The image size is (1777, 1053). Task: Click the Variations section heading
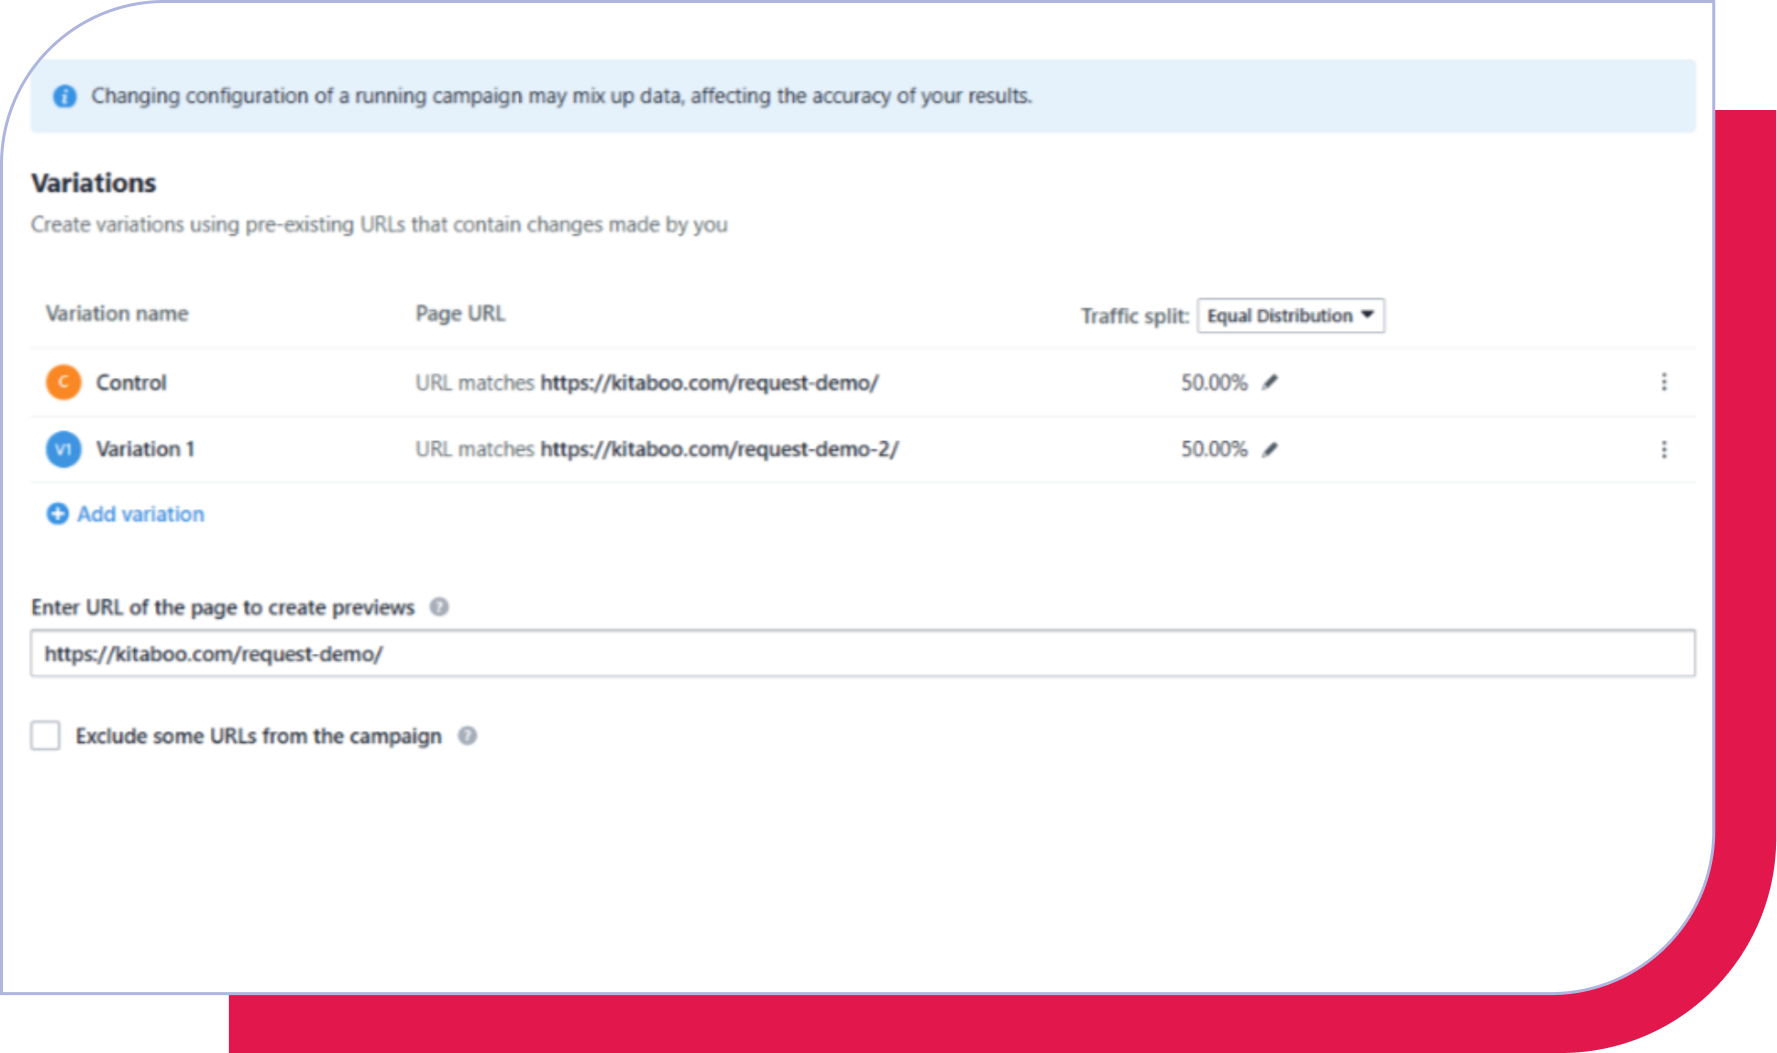coord(94,183)
